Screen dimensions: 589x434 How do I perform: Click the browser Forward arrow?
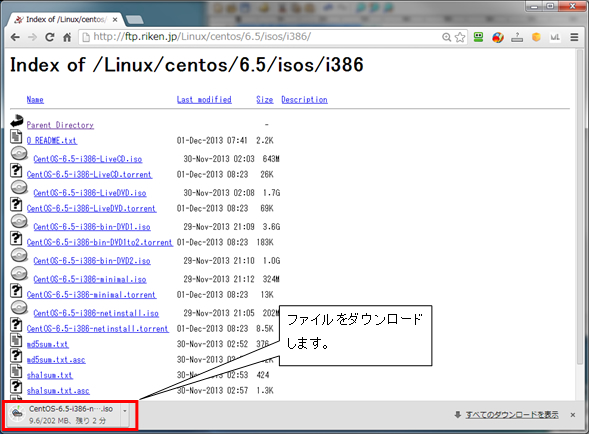pyautogui.click(x=32, y=37)
